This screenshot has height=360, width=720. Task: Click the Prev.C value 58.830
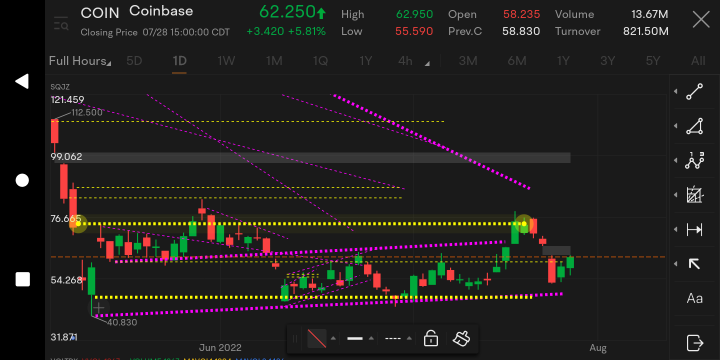(x=522, y=32)
